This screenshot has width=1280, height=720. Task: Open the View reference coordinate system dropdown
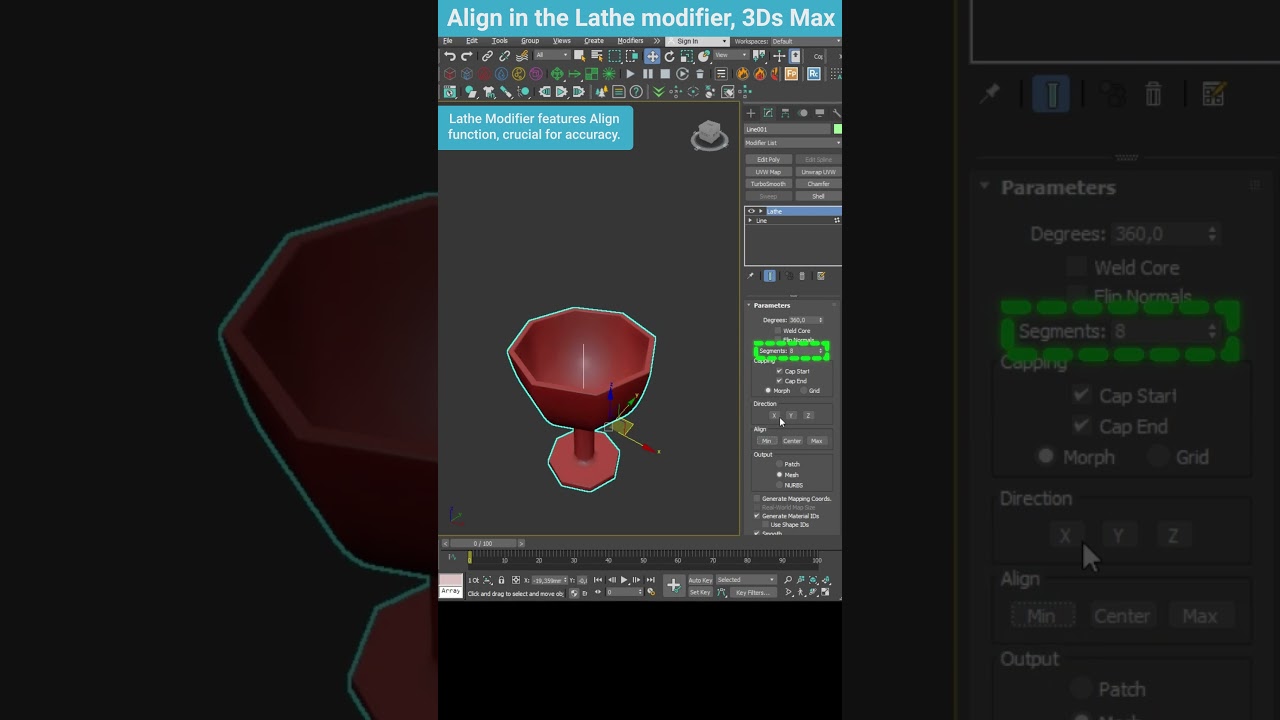click(x=730, y=55)
